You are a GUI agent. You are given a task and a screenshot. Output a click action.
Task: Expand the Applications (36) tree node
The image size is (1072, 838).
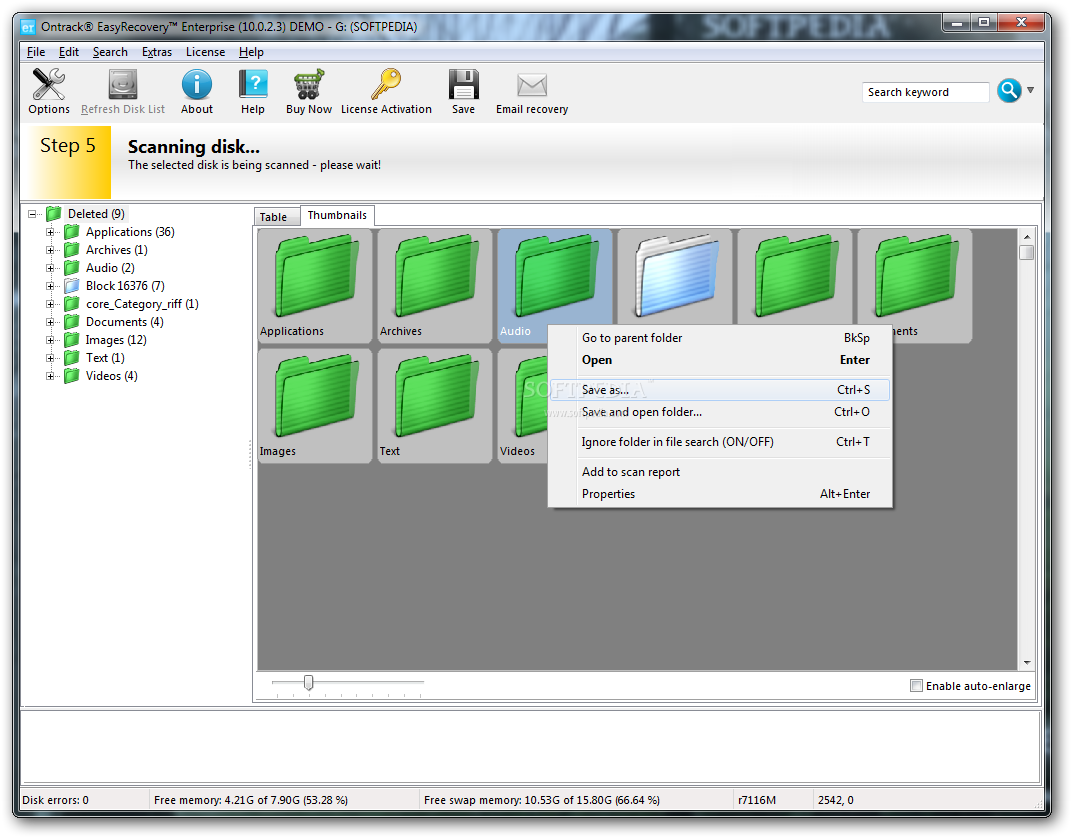(x=50, y=232)
